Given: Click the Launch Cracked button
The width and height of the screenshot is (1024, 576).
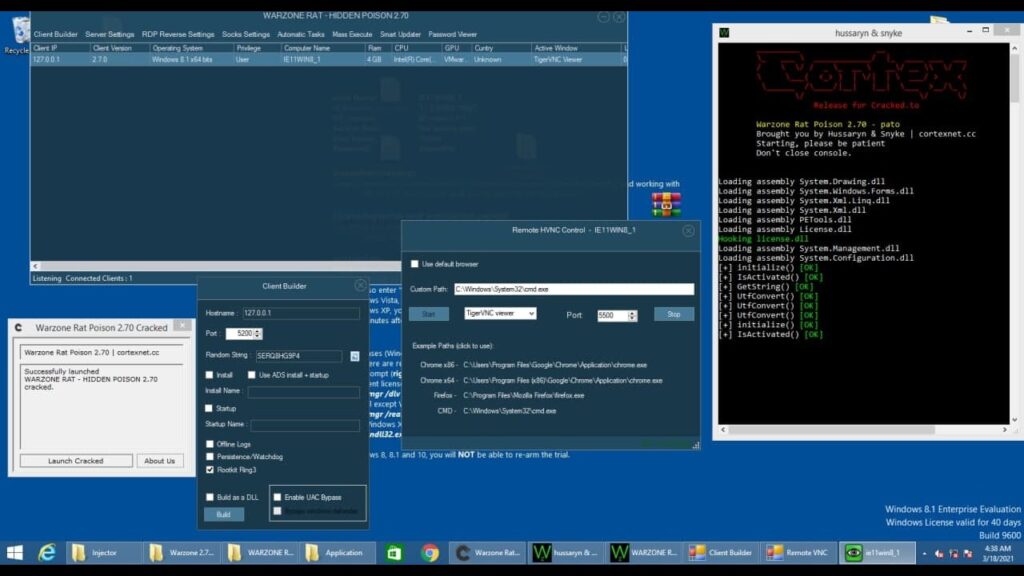Looking at the screenshot, I should (76, 461).
